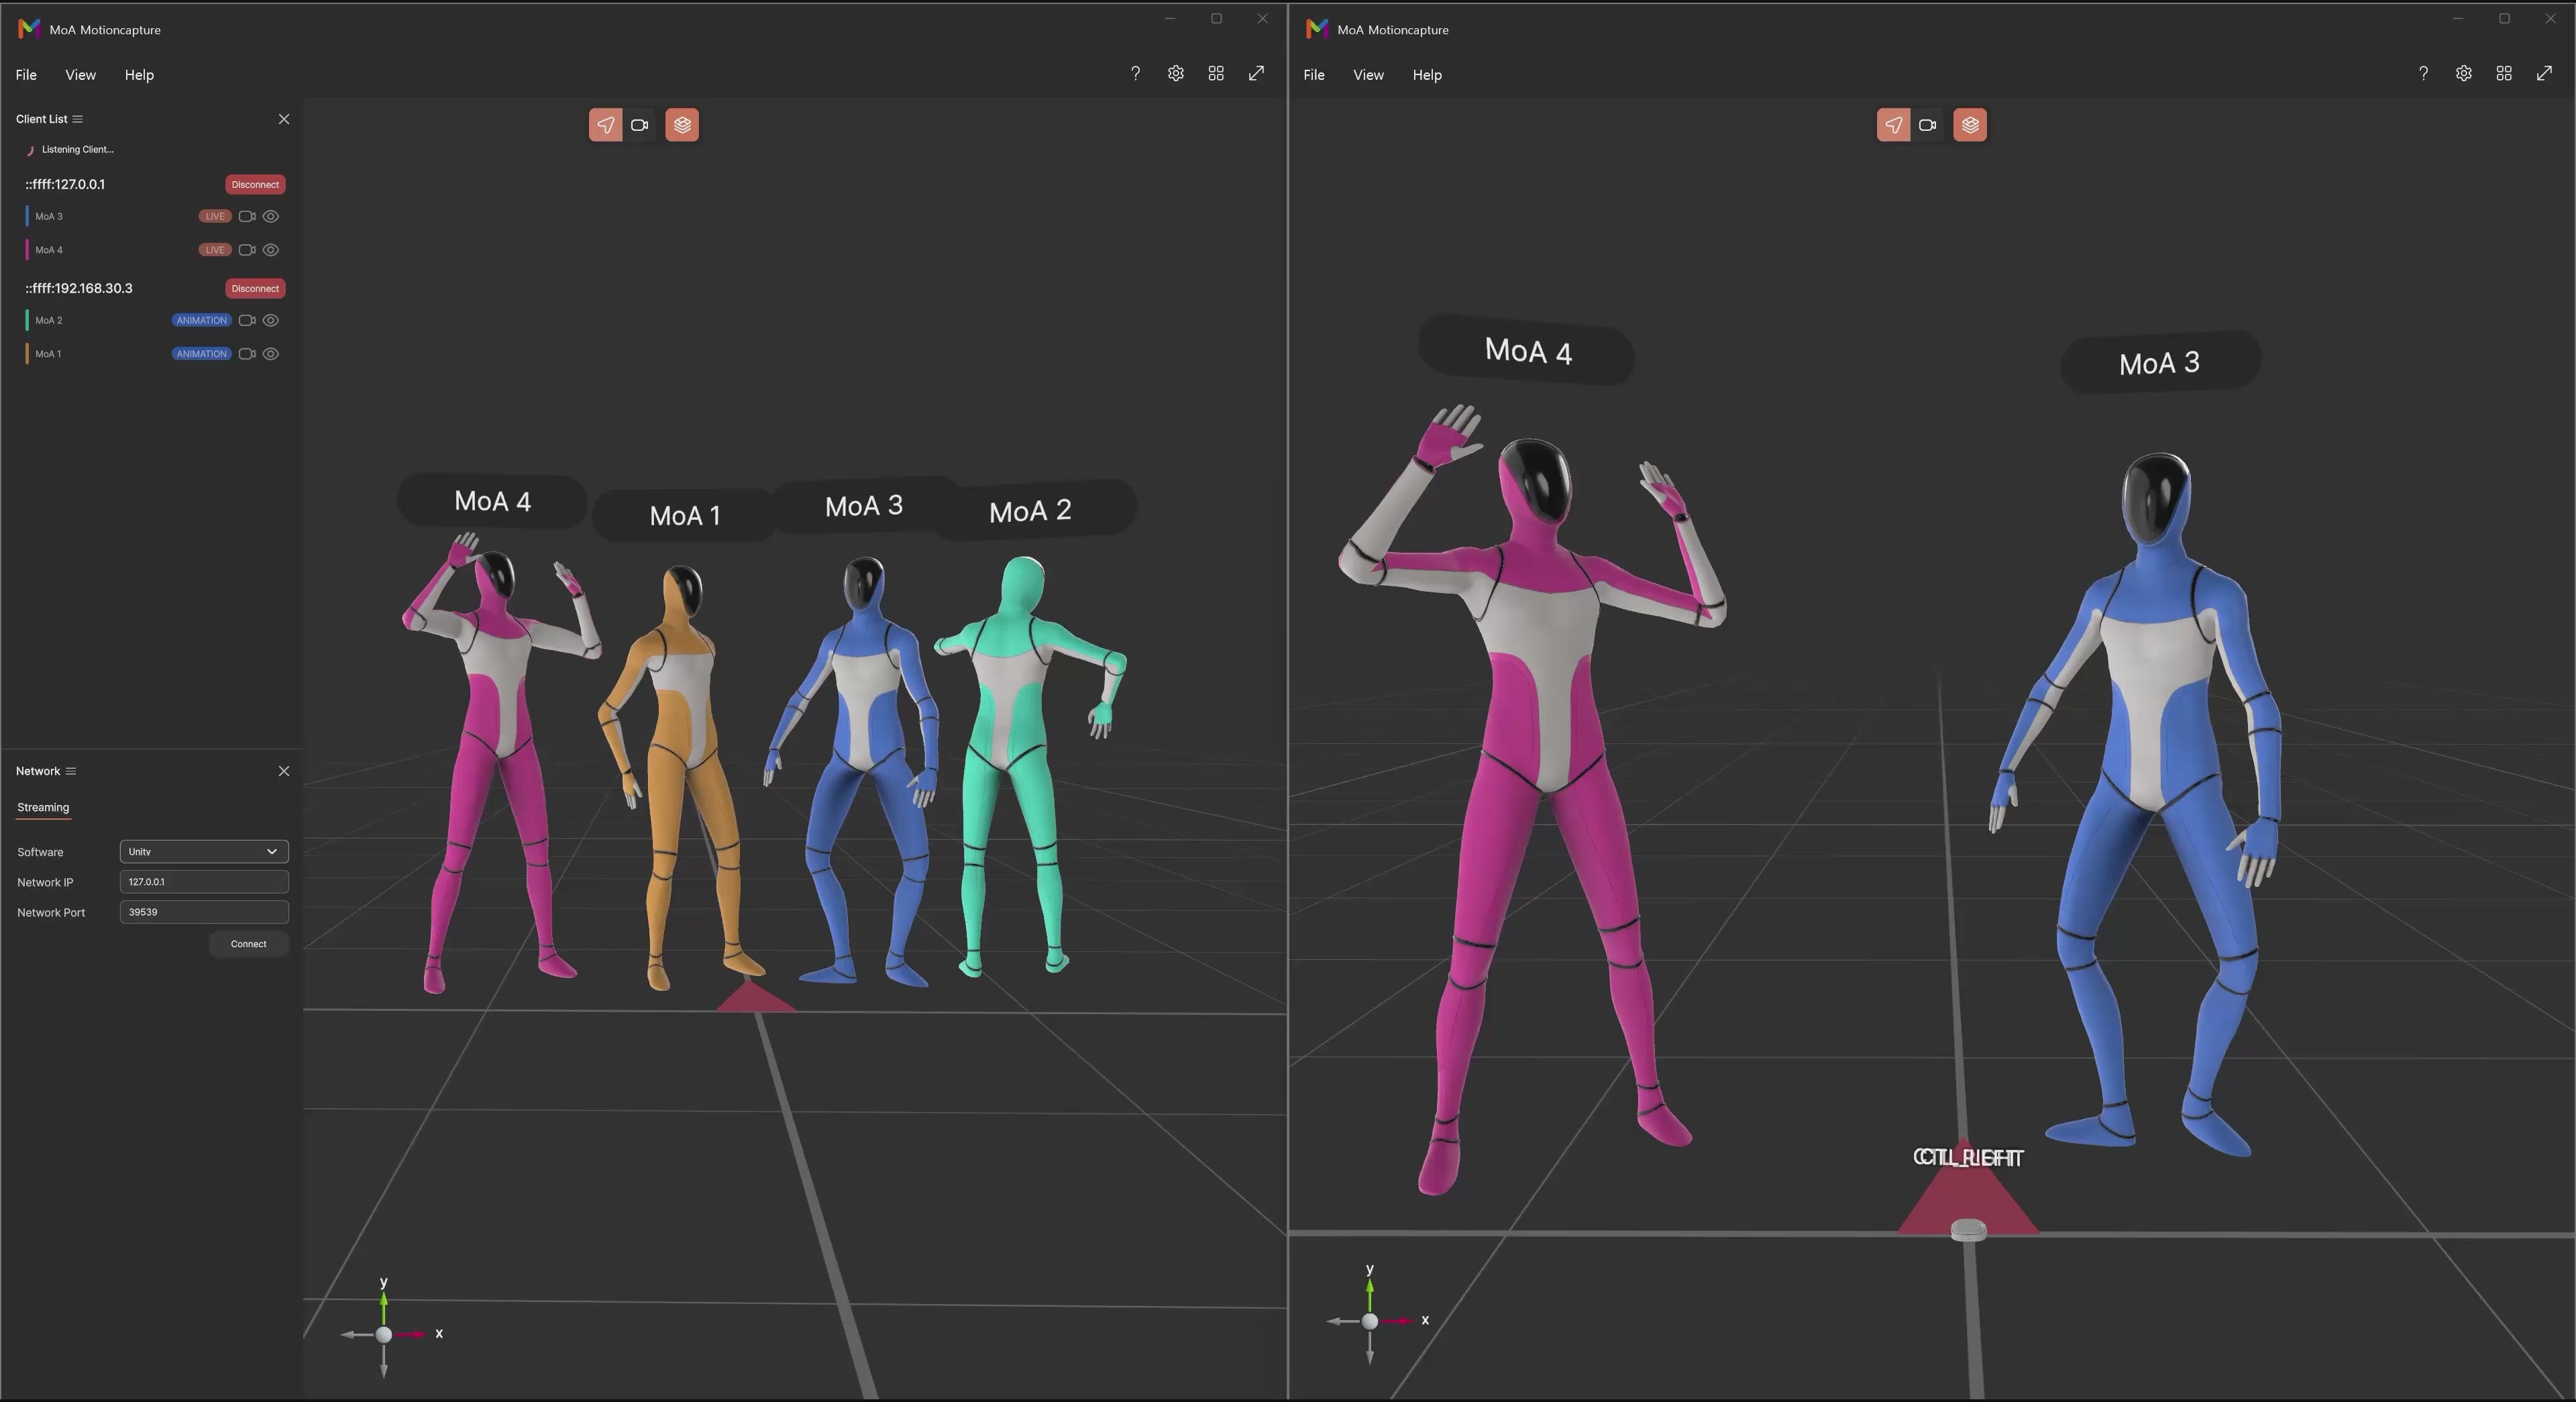Click expand fullscreen icon in right window
The height and width of the screenshot is (1402, 2576).
coord(2544,74)
